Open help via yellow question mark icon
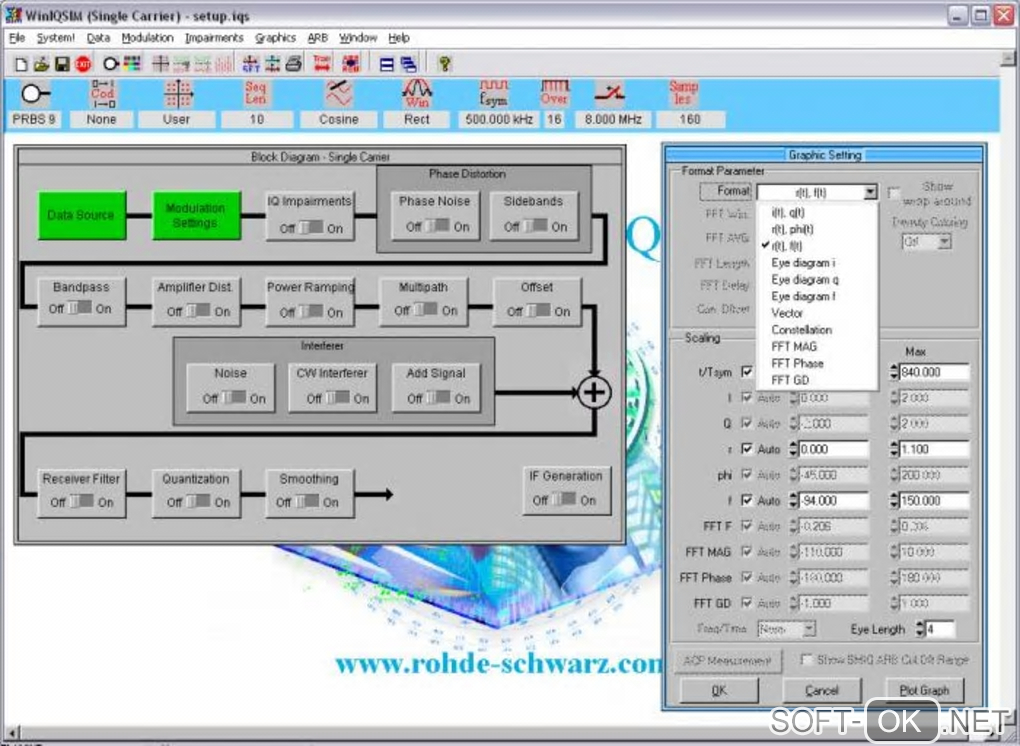The width and height of the screenshot is (1020, 746). click(444, 64)
